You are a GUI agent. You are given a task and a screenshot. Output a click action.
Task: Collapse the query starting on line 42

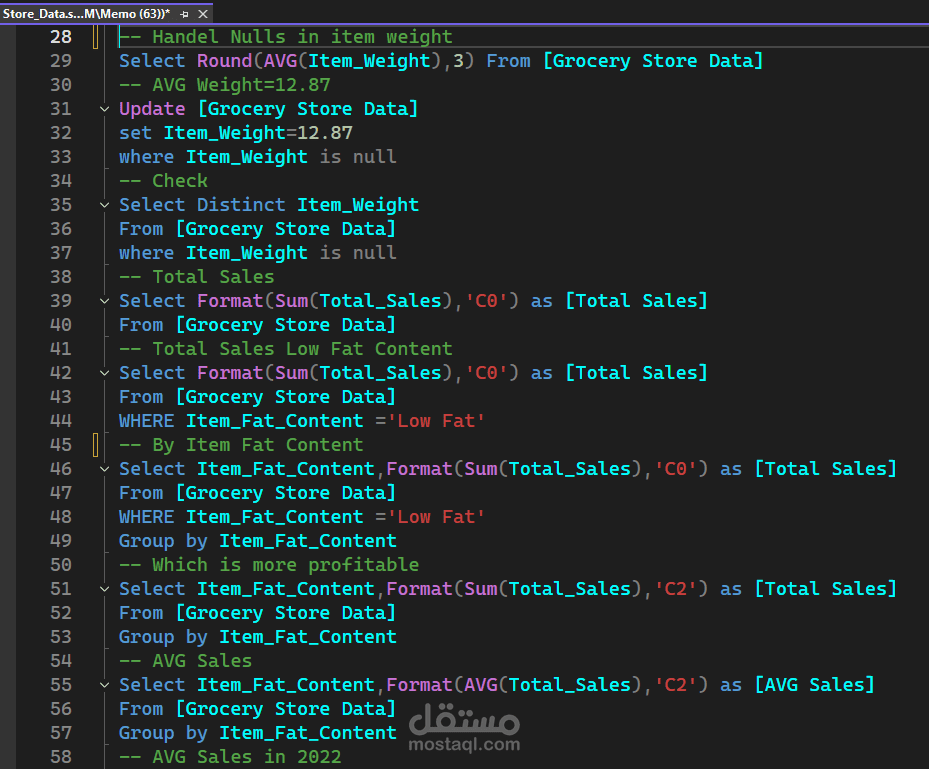(x=104, y=373)
